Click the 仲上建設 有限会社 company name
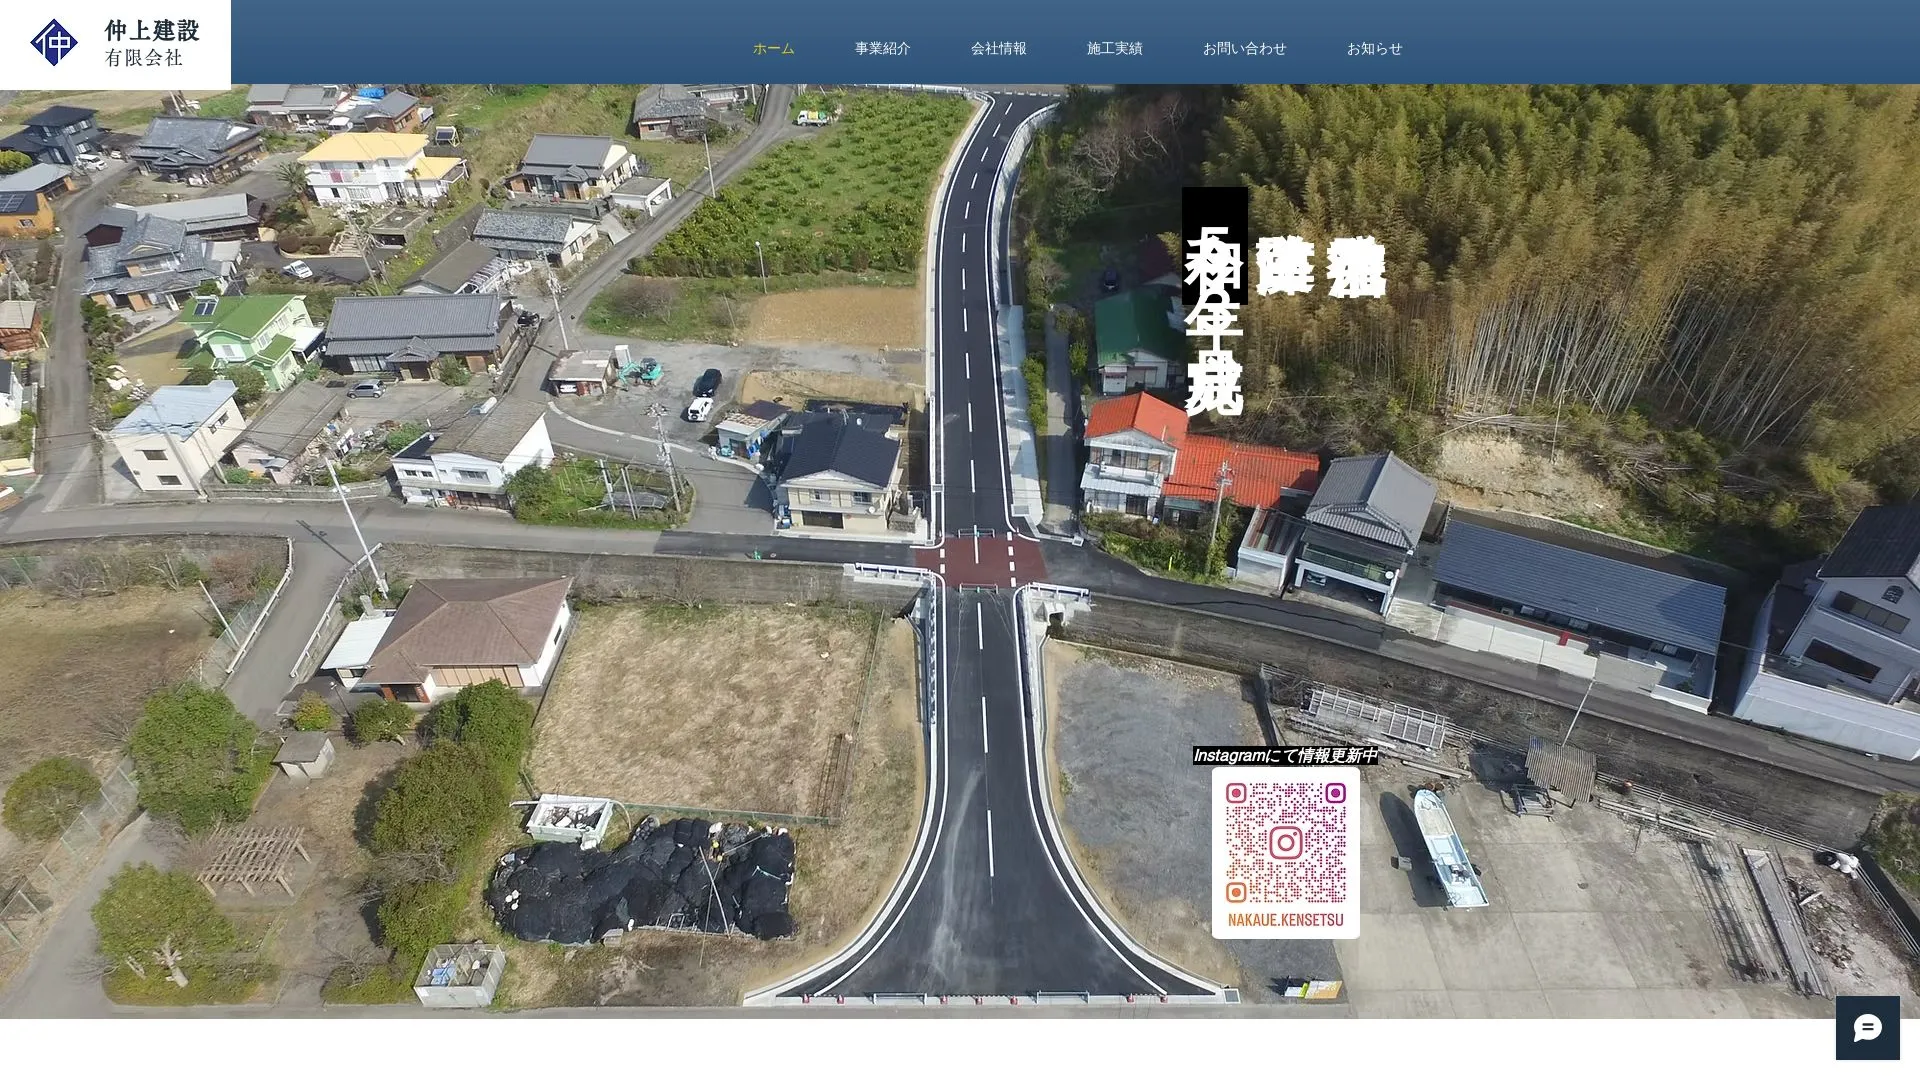This screenshot has height=1080, width=1920. tap(152, 43)
